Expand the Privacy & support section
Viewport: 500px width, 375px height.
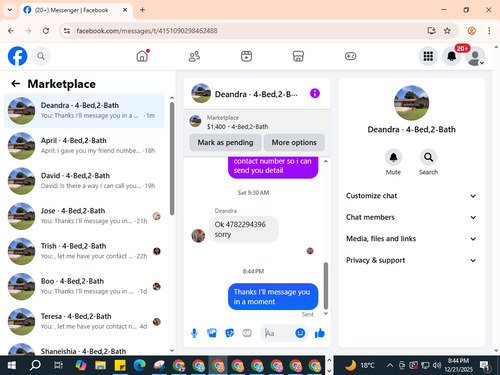pyautogui.click(x=411, y=260)
